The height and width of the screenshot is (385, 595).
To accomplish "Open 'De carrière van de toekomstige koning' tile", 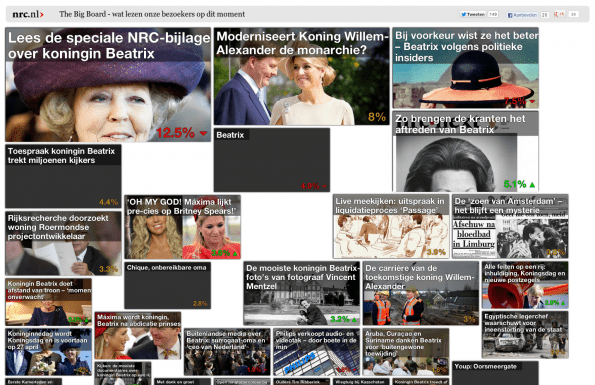I will (x=421, y=293).
